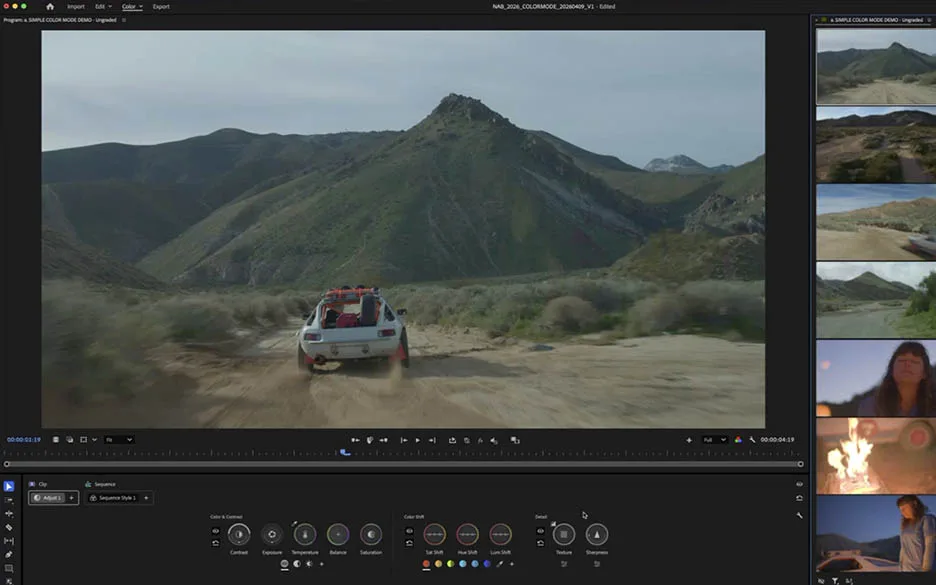Toggle the safe margins frame icon
The image size is (936, 585).
coord(84,439)
